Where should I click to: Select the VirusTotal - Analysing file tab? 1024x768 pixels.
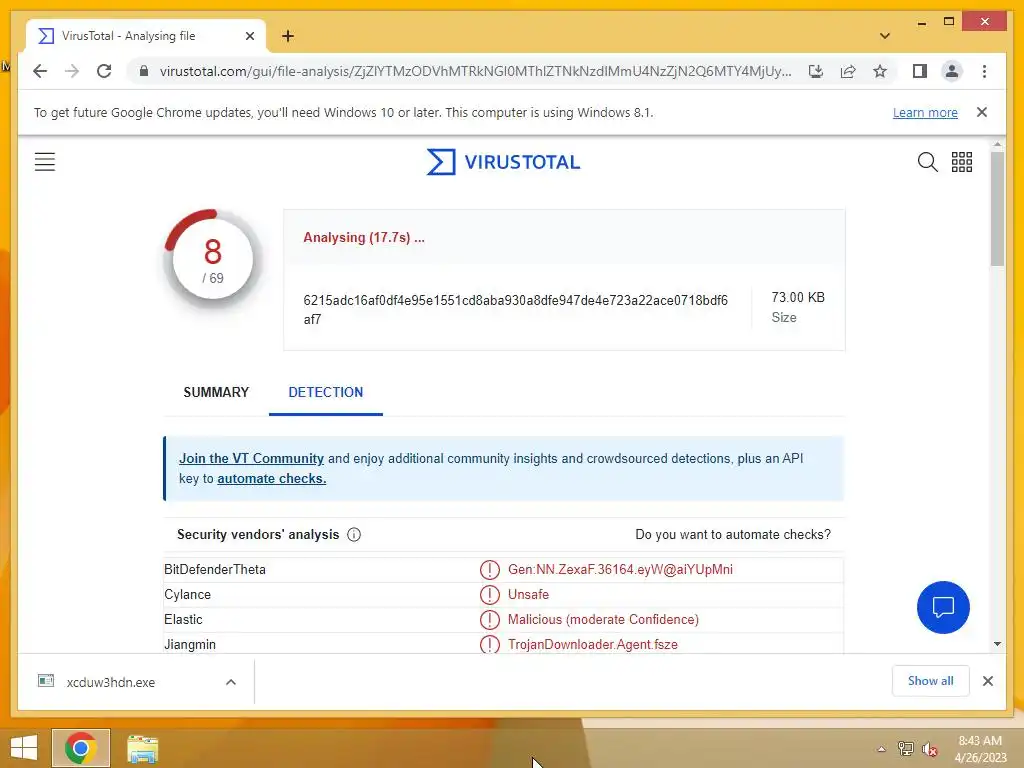[x=146, y=36]
